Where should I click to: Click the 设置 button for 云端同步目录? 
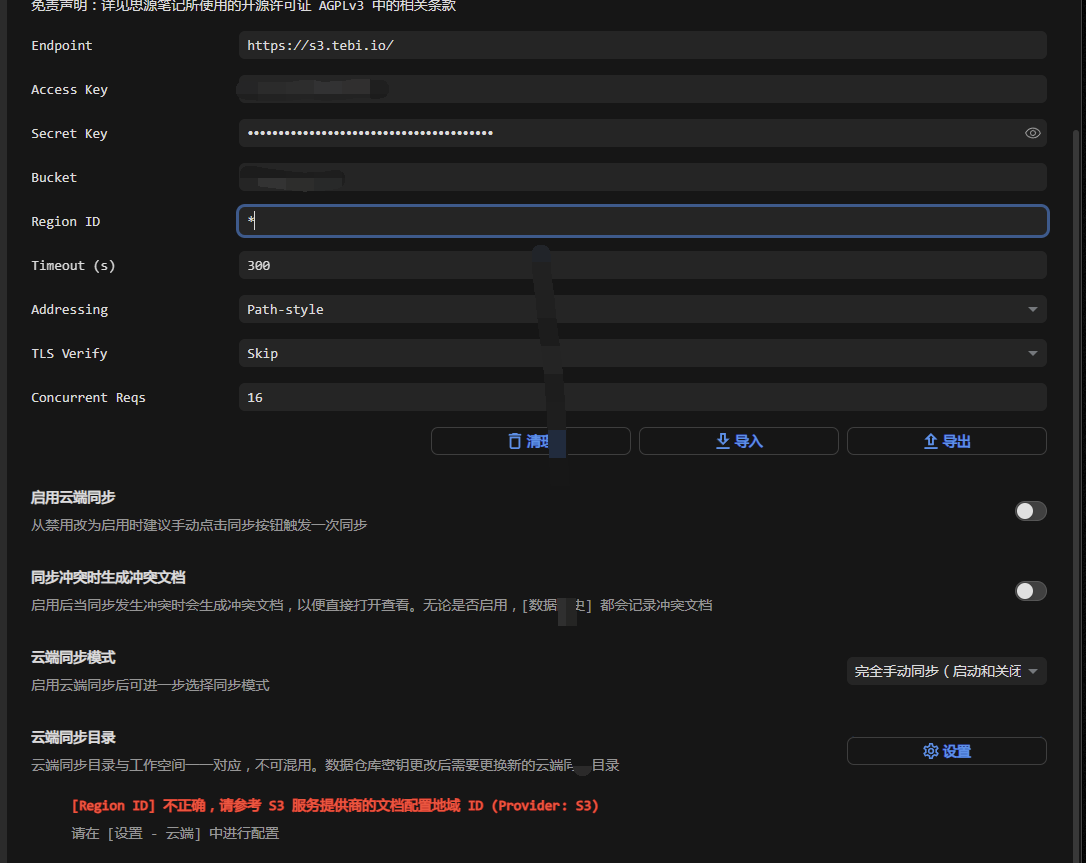[946, 751]
